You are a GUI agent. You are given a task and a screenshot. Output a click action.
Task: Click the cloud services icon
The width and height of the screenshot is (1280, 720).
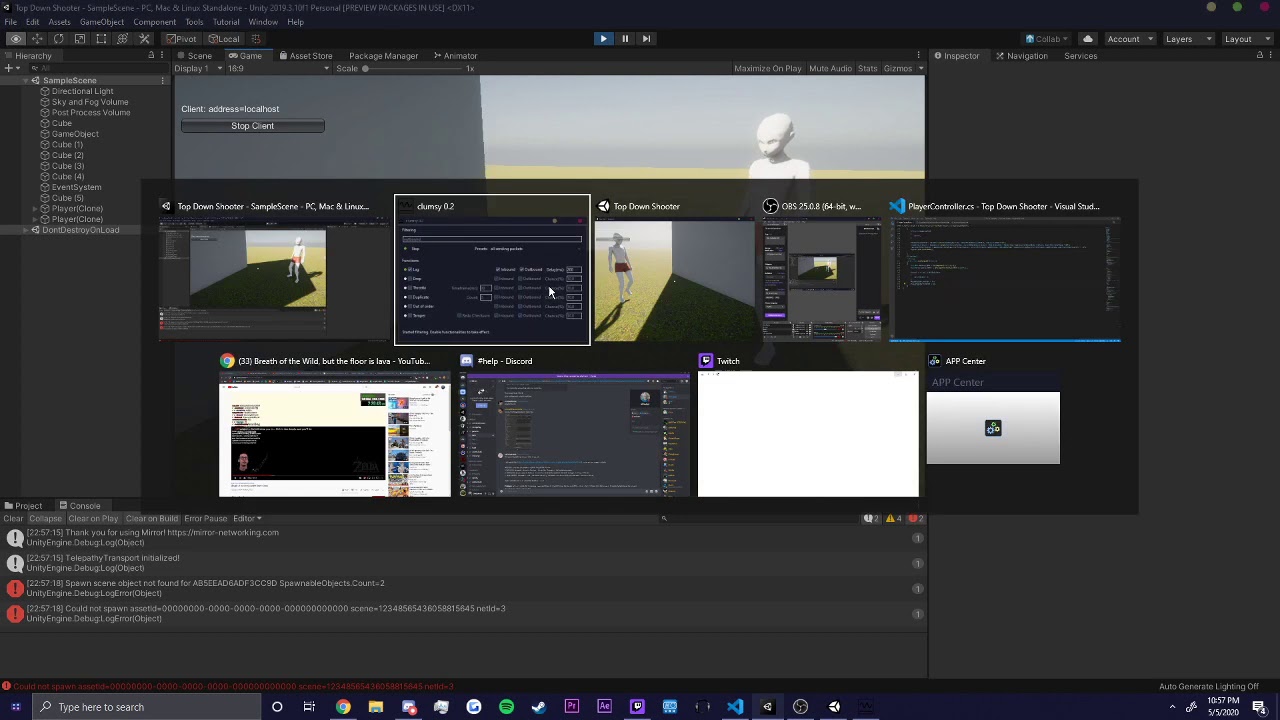point(1087,39)
